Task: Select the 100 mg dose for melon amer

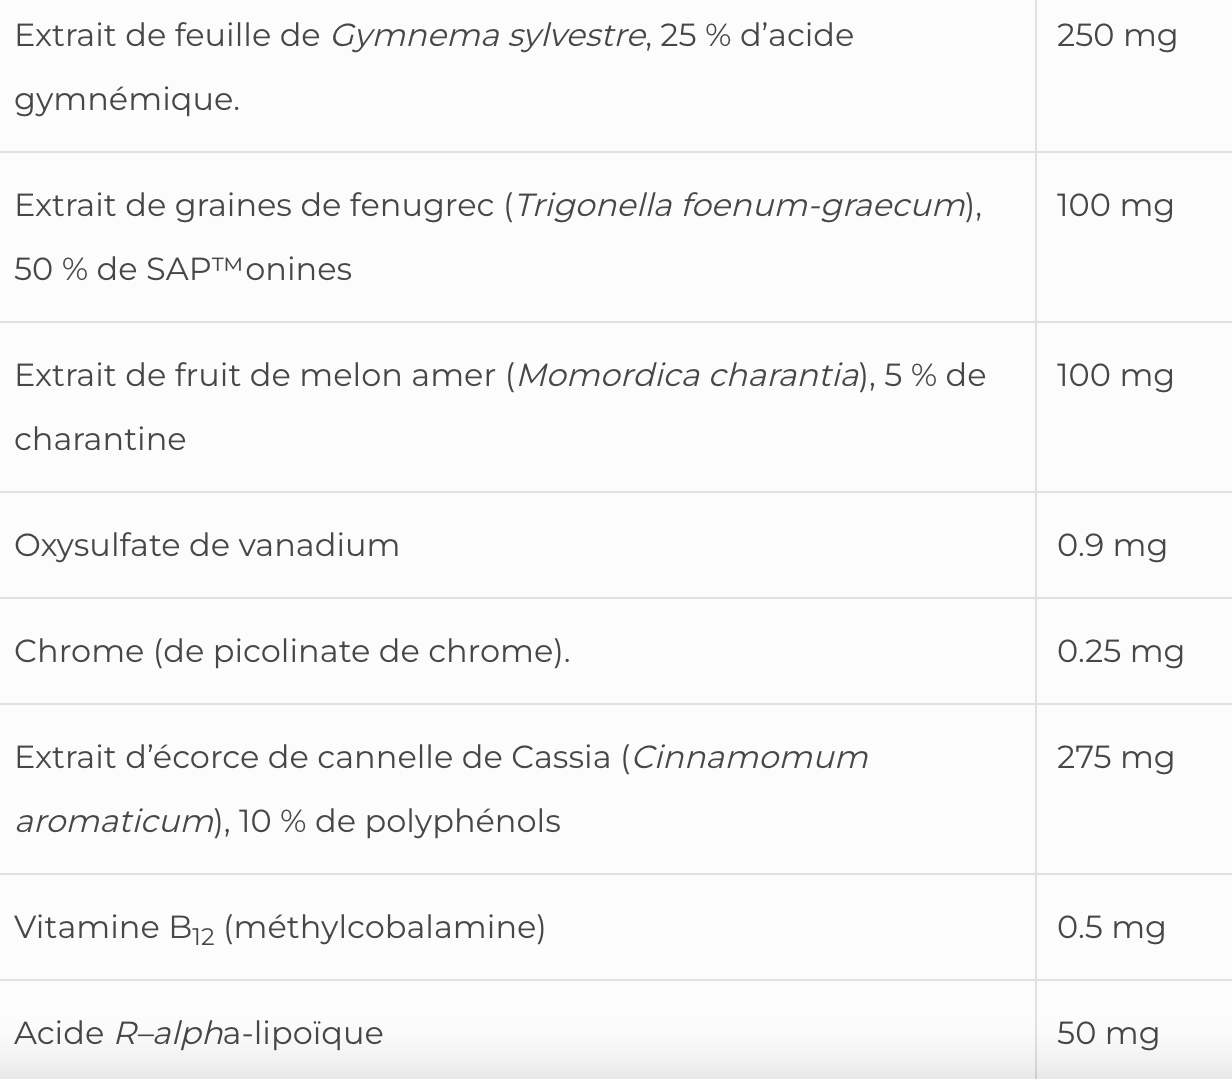Action: tap(1114, 376)
